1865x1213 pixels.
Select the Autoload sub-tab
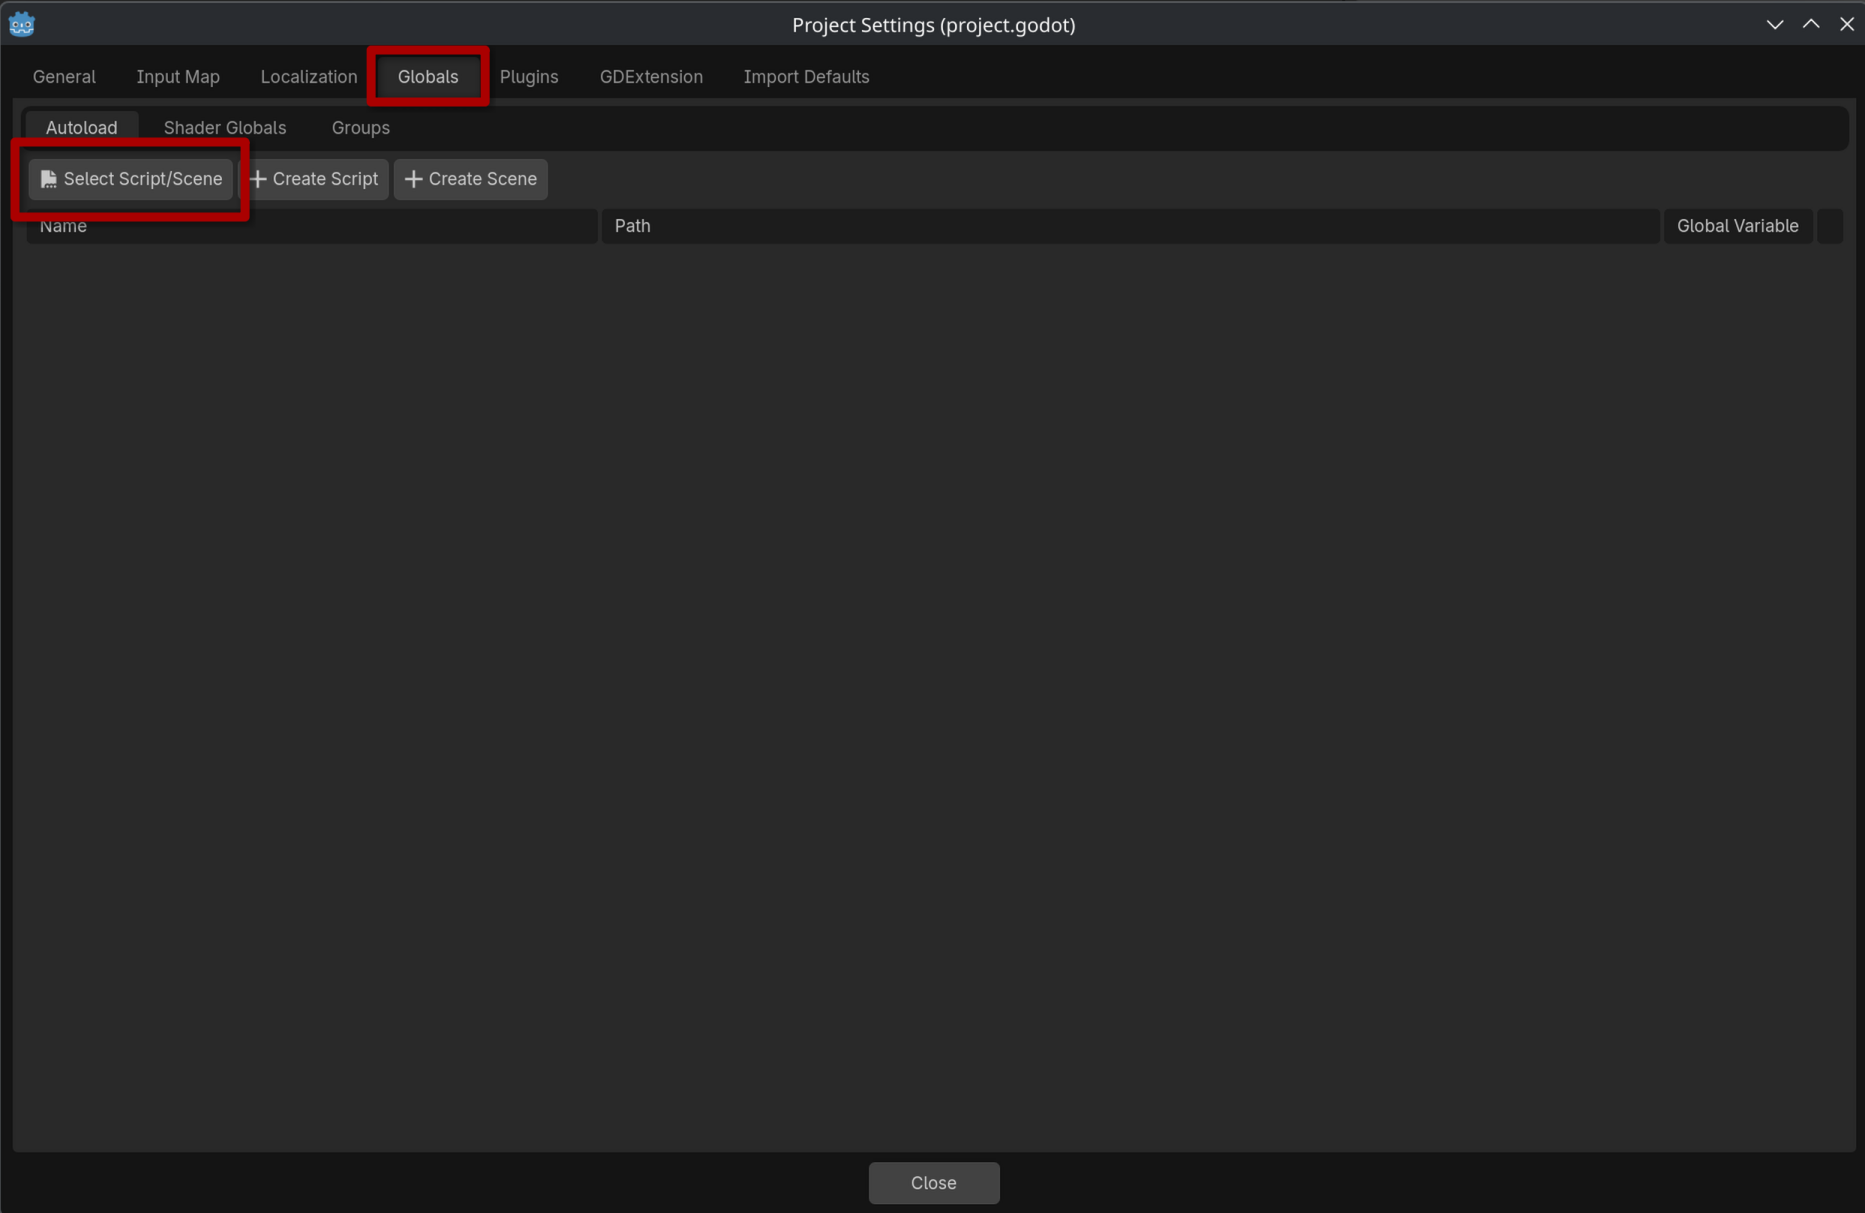coord(82,128)
